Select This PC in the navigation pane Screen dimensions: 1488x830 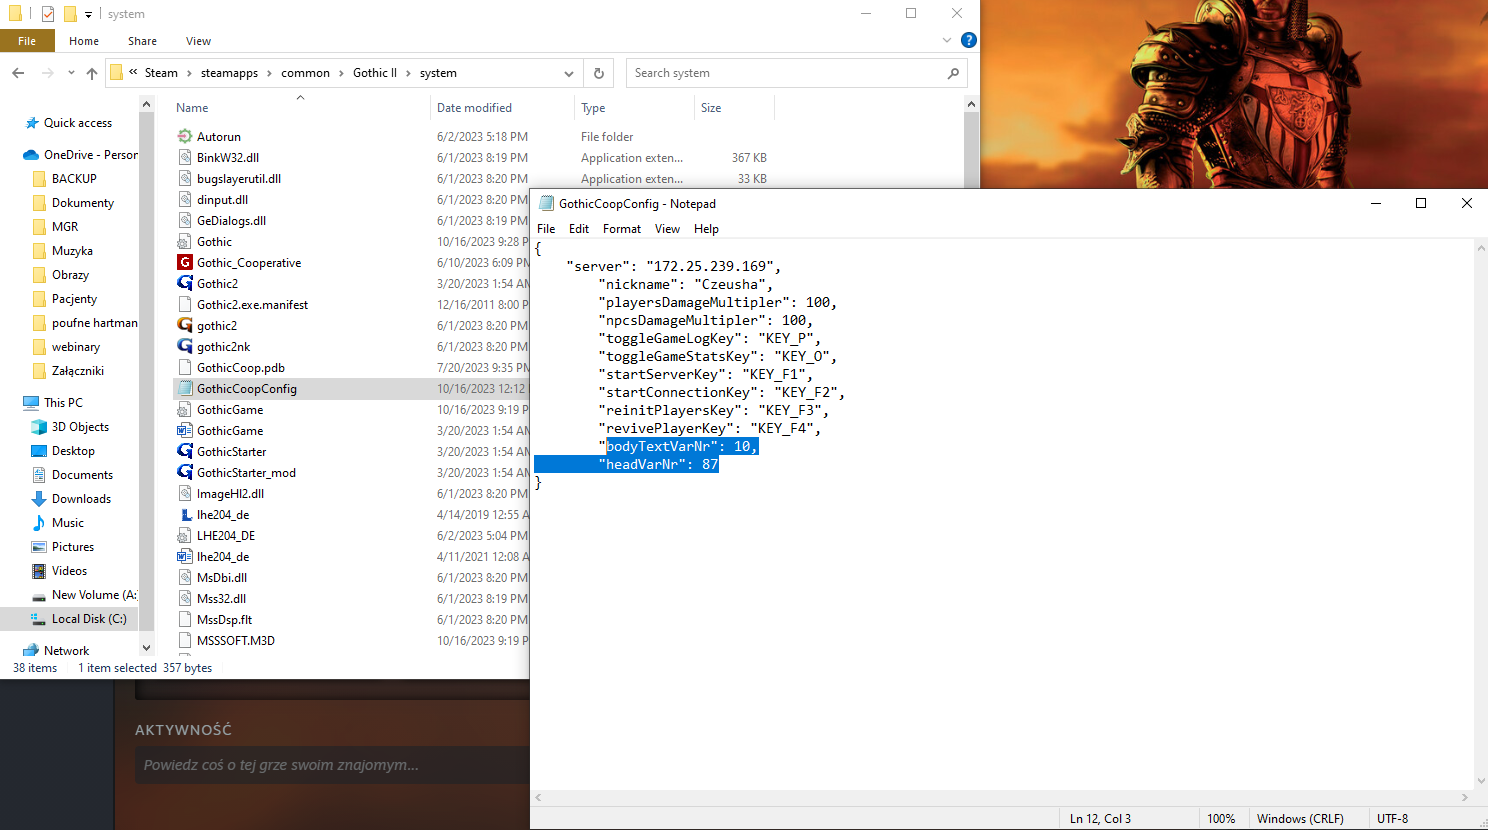point(63,403)
